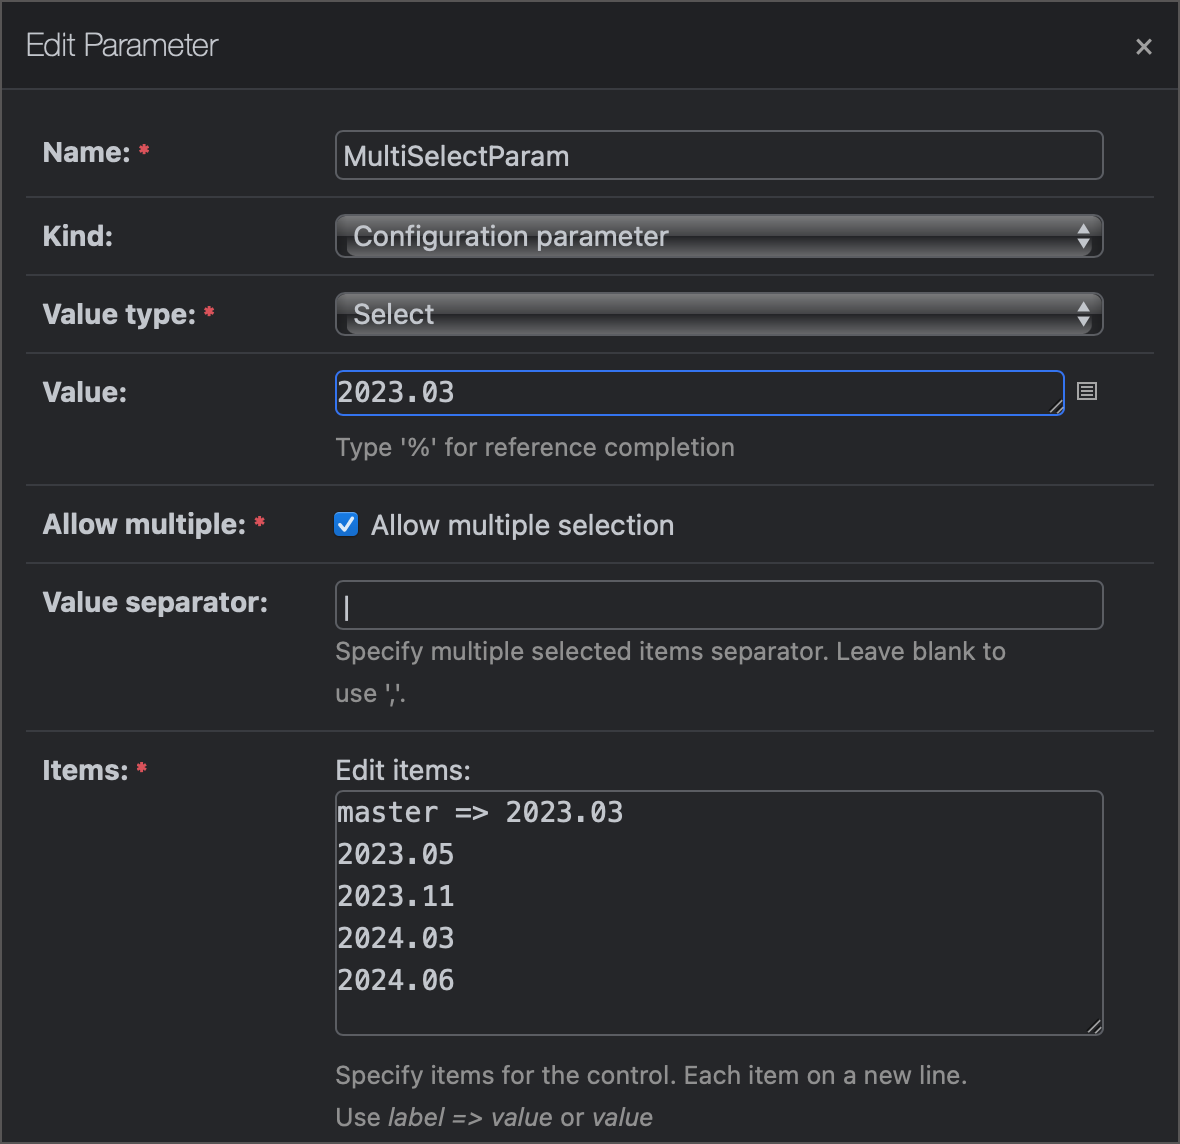Click inside the Edit items textarea
This screenshot has height=1144, width=1180.
pyautogui.click(x=718, y=913)
